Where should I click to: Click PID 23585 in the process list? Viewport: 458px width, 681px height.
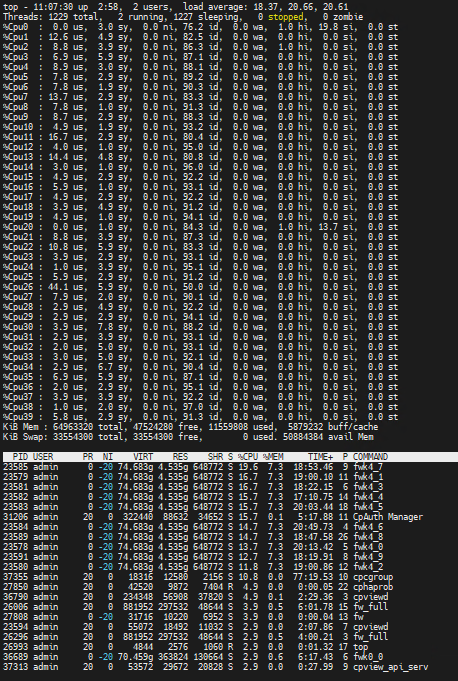point(16,466)
